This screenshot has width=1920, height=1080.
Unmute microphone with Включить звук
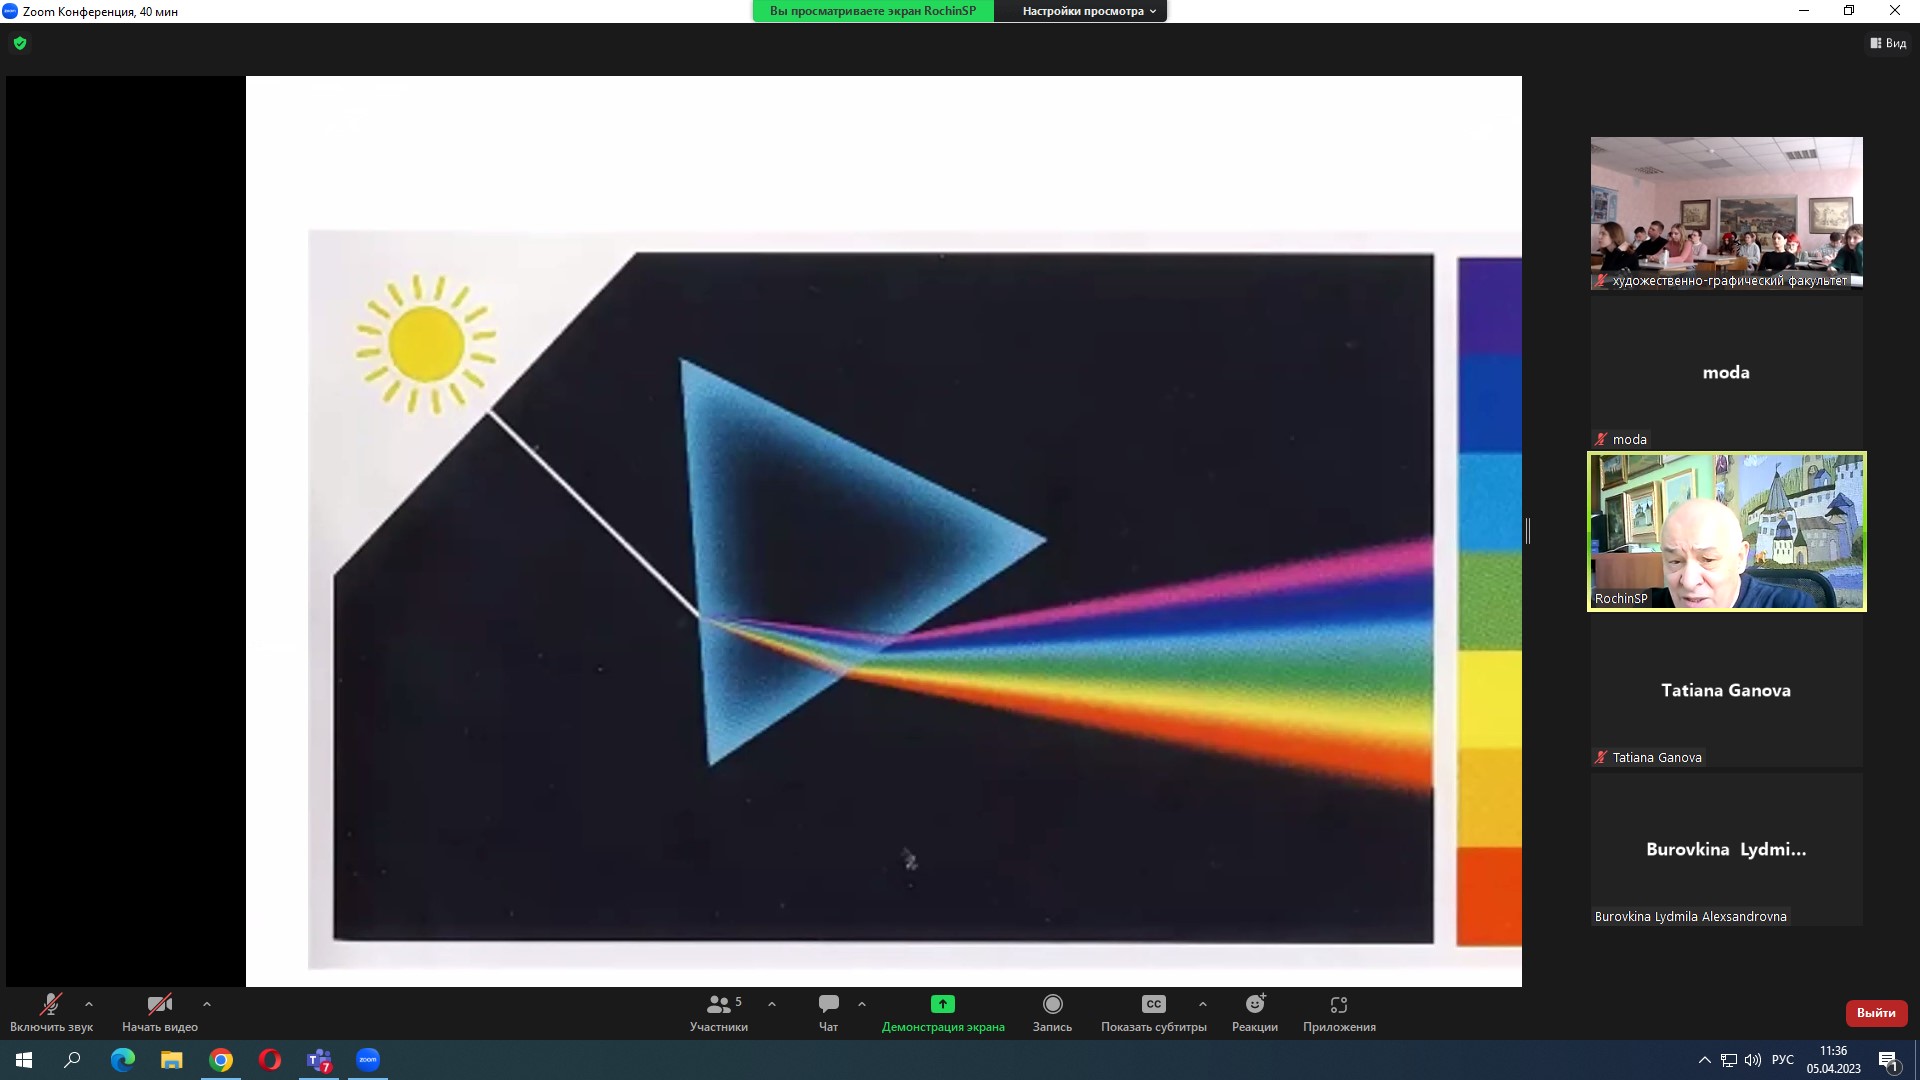50,1005
